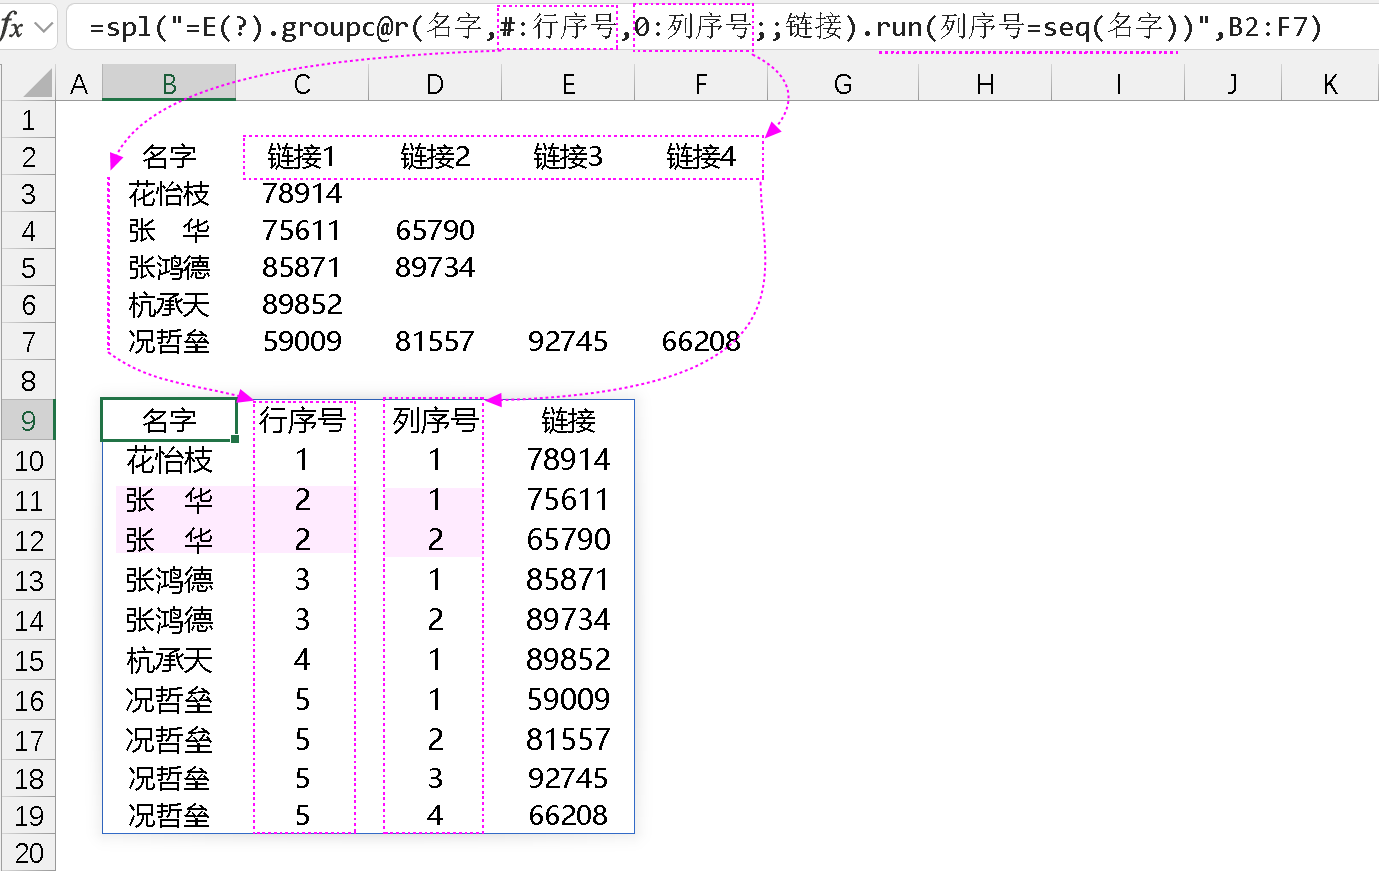This screenshot has height=871, width=1379.
Task: Select the cell containing 78914 in row 3
Action: pos(302,193)
